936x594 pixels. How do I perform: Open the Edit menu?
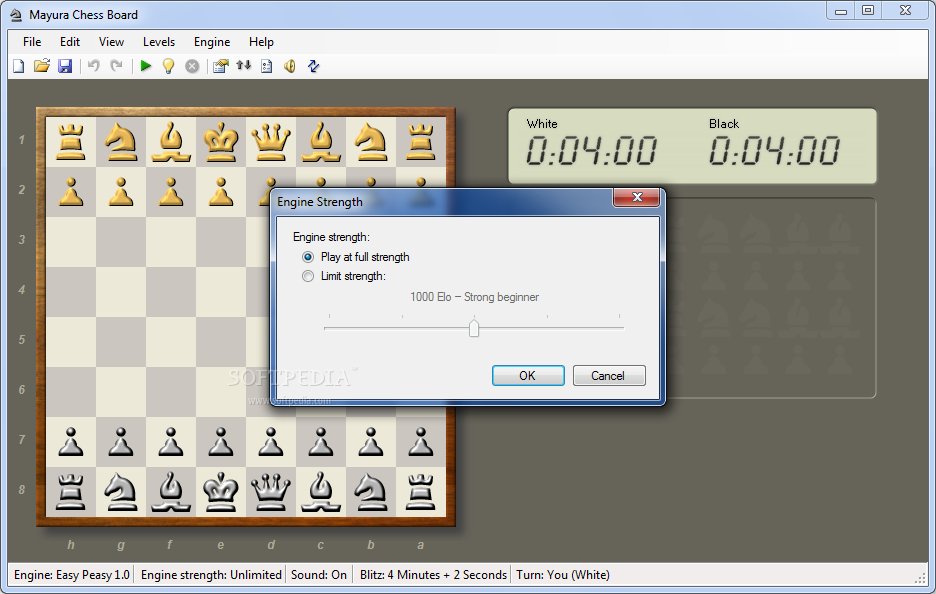[x=70, y=42]
